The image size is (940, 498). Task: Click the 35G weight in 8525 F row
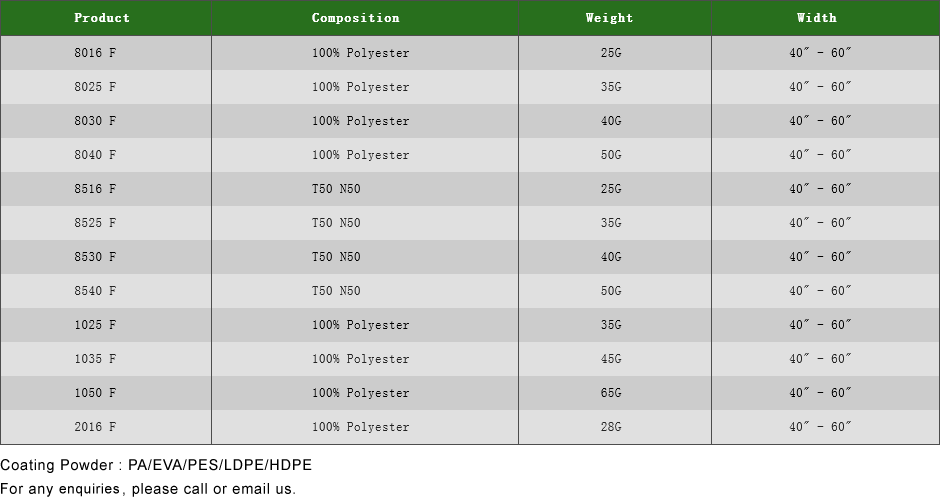[x=611, y=223]
